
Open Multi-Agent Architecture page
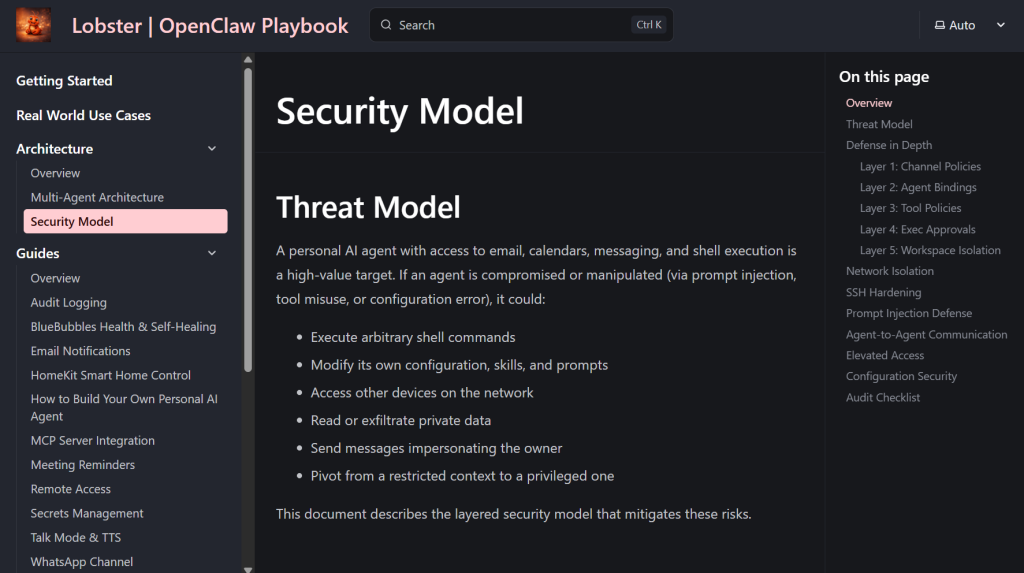tap(97, 197)
